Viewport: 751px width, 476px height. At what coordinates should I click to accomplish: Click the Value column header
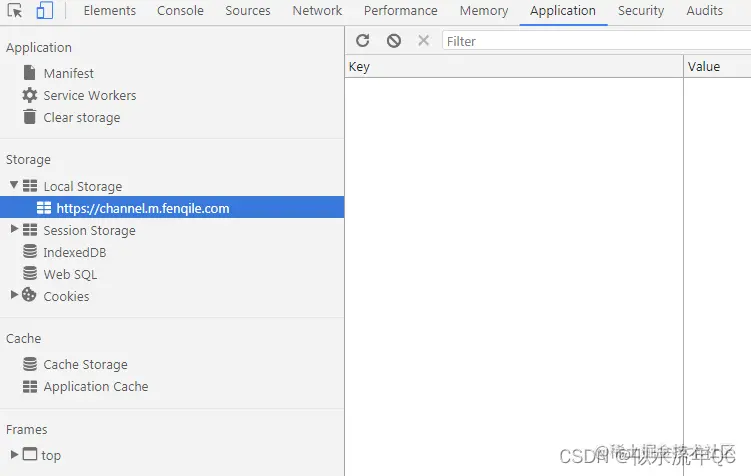717,67
